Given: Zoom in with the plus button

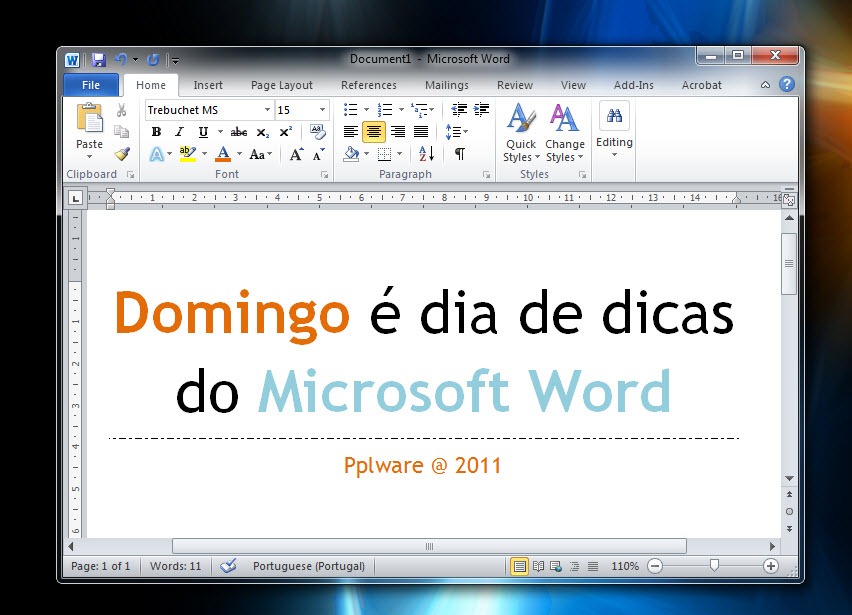Looking at the screenshot, I should point(770,566).
